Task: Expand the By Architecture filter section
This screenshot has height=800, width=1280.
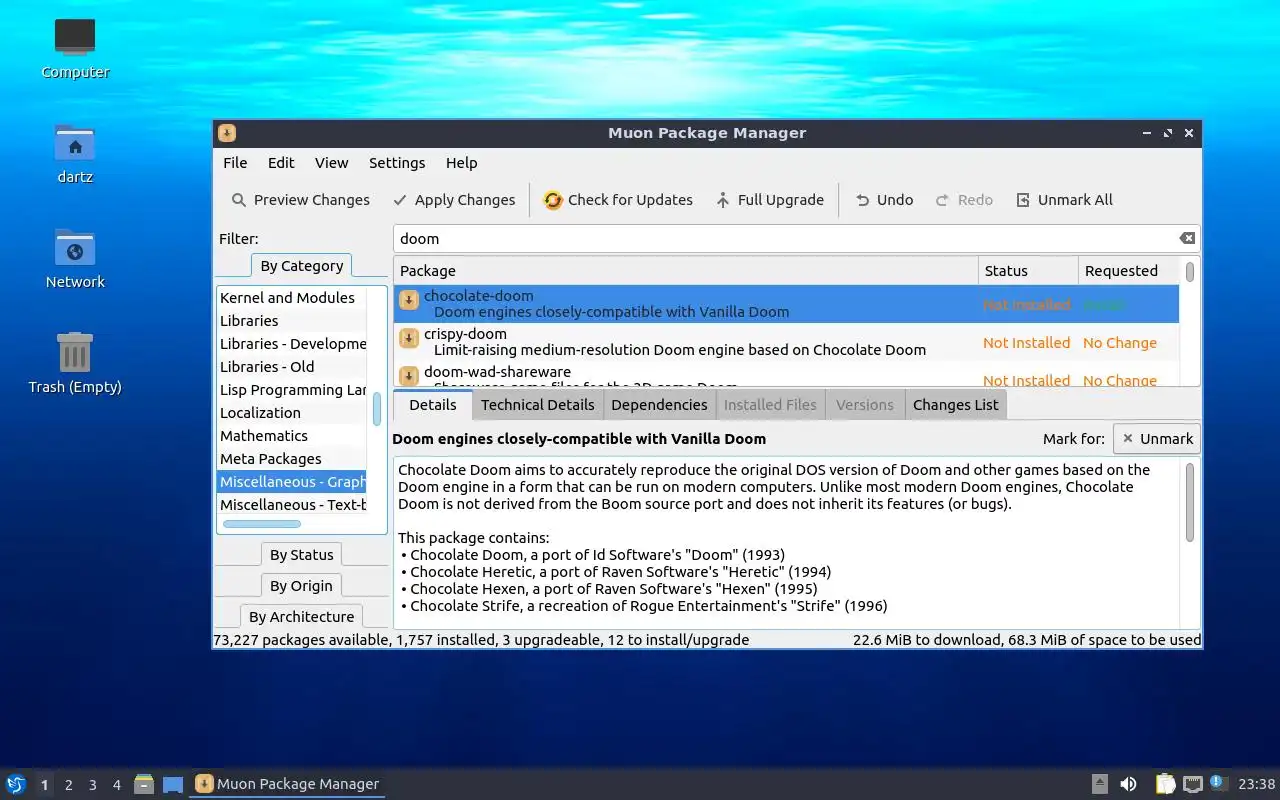Action: 301,617
